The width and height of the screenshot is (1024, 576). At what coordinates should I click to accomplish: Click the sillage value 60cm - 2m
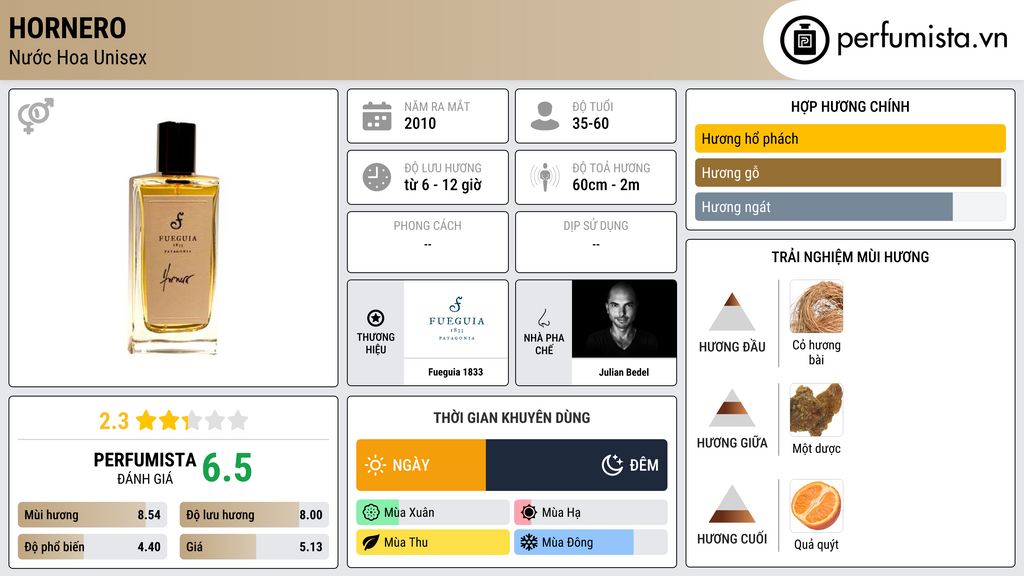pyautogui.click(x=606, y=185)
